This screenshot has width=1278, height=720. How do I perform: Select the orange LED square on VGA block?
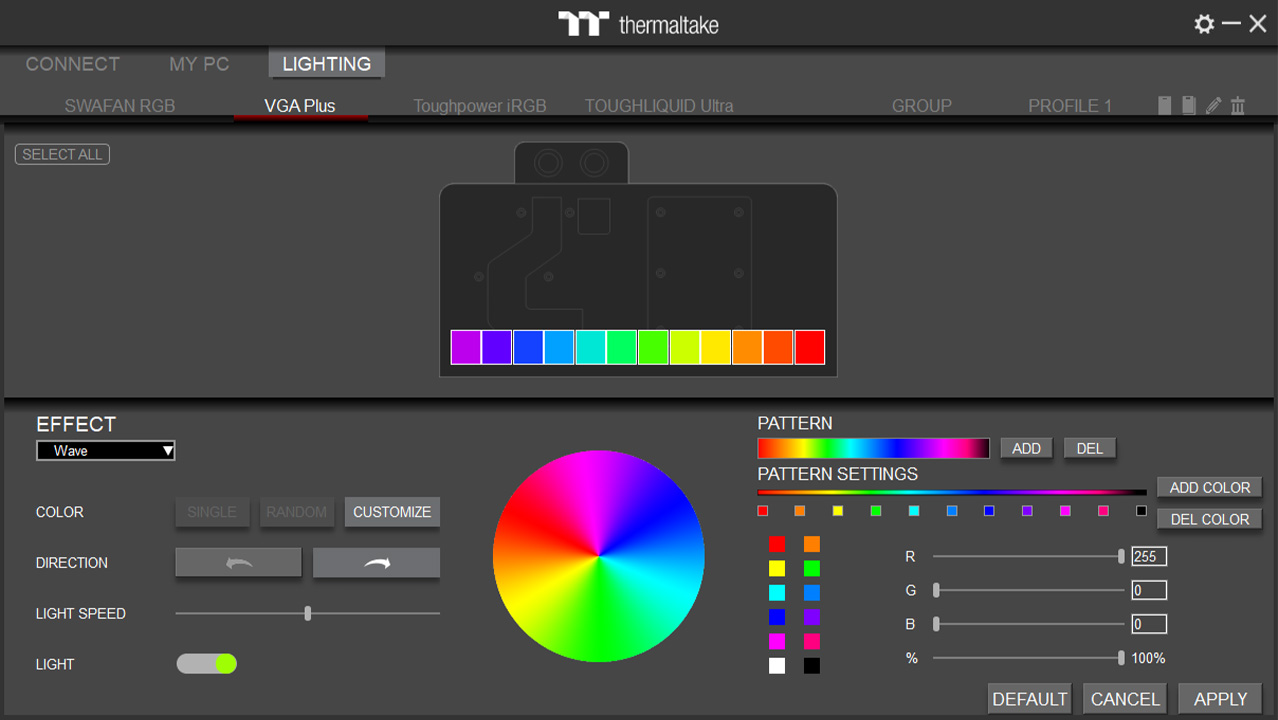coord(747,347)
